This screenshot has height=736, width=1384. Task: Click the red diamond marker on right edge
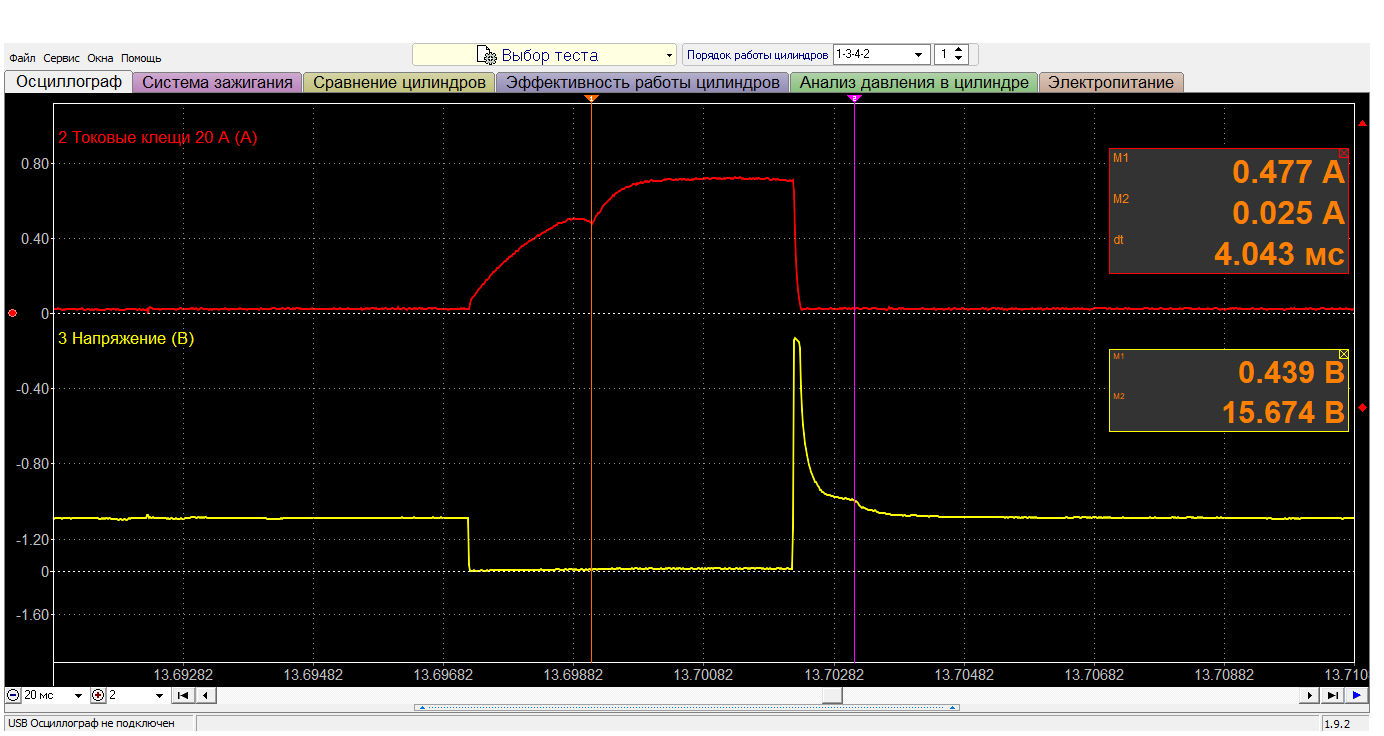click(x=1362, y=408)
